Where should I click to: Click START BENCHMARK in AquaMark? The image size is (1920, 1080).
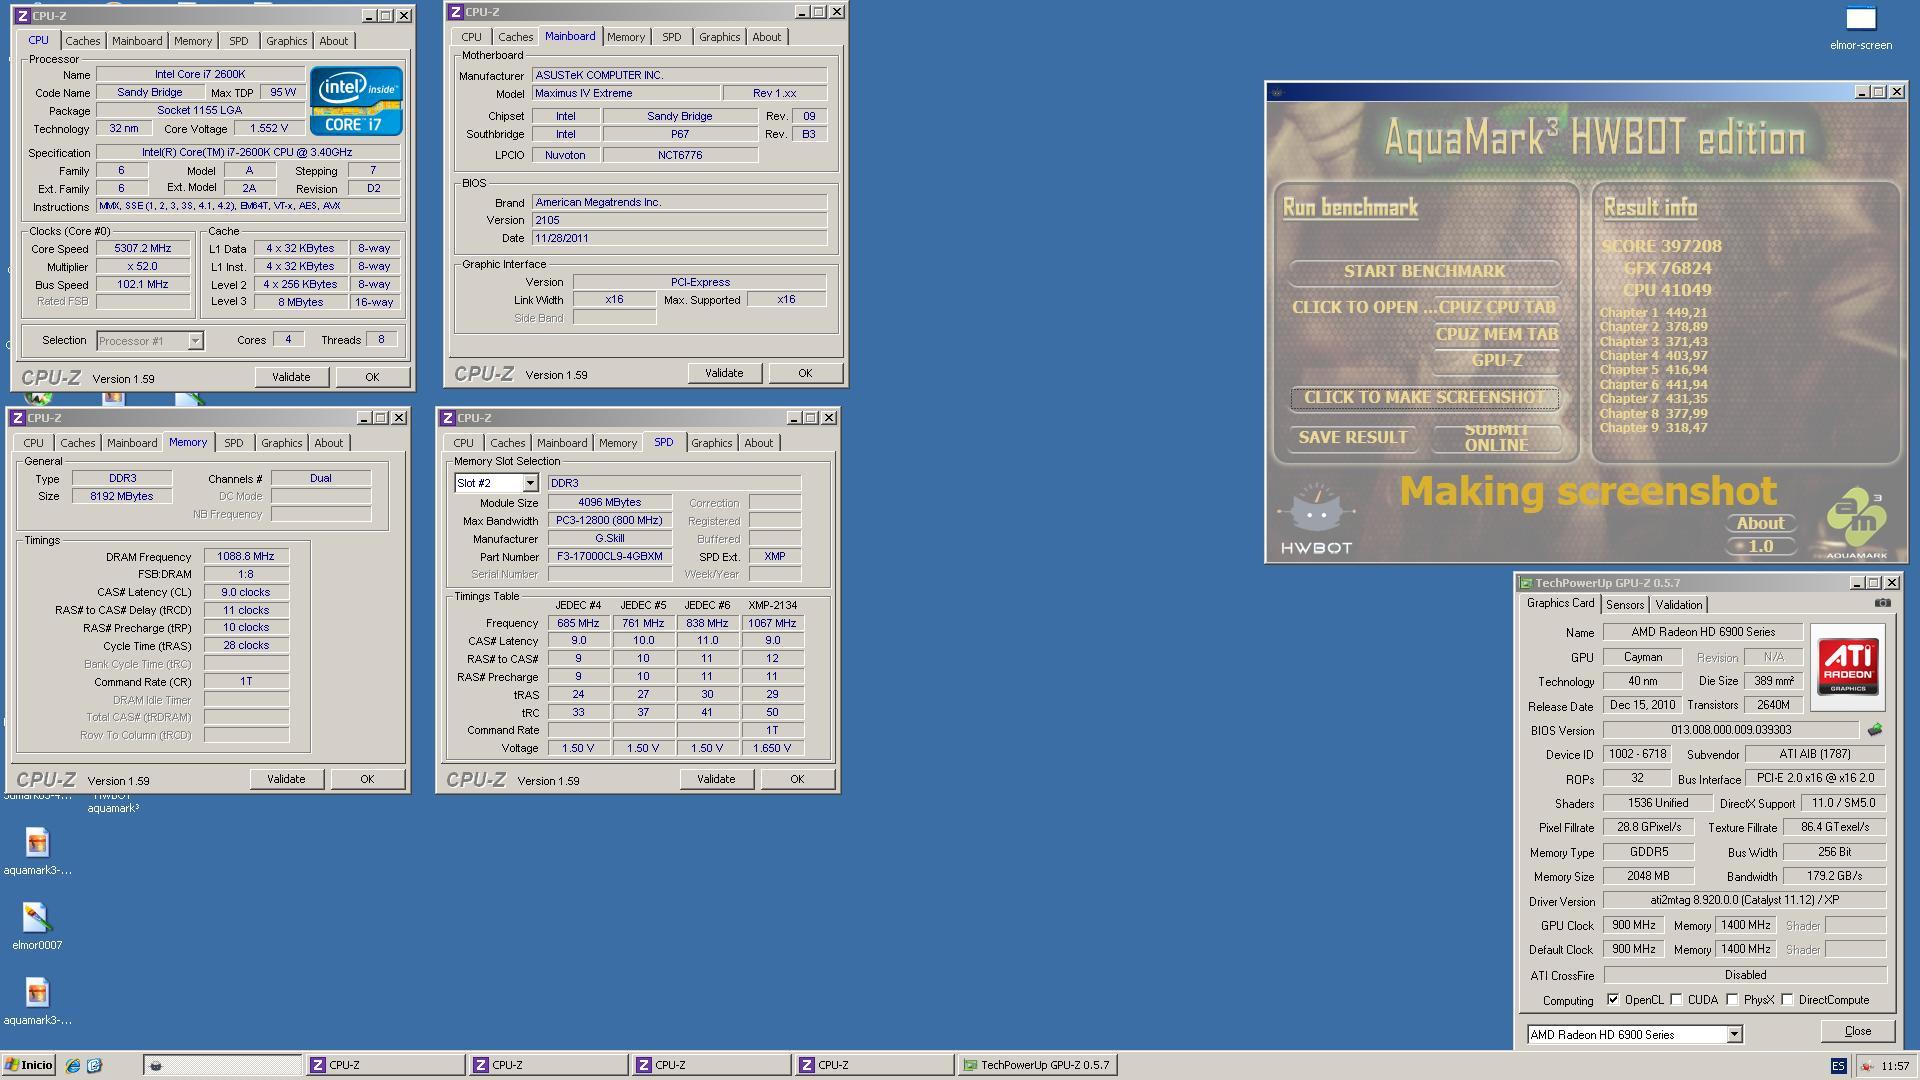pos(1424,271)
